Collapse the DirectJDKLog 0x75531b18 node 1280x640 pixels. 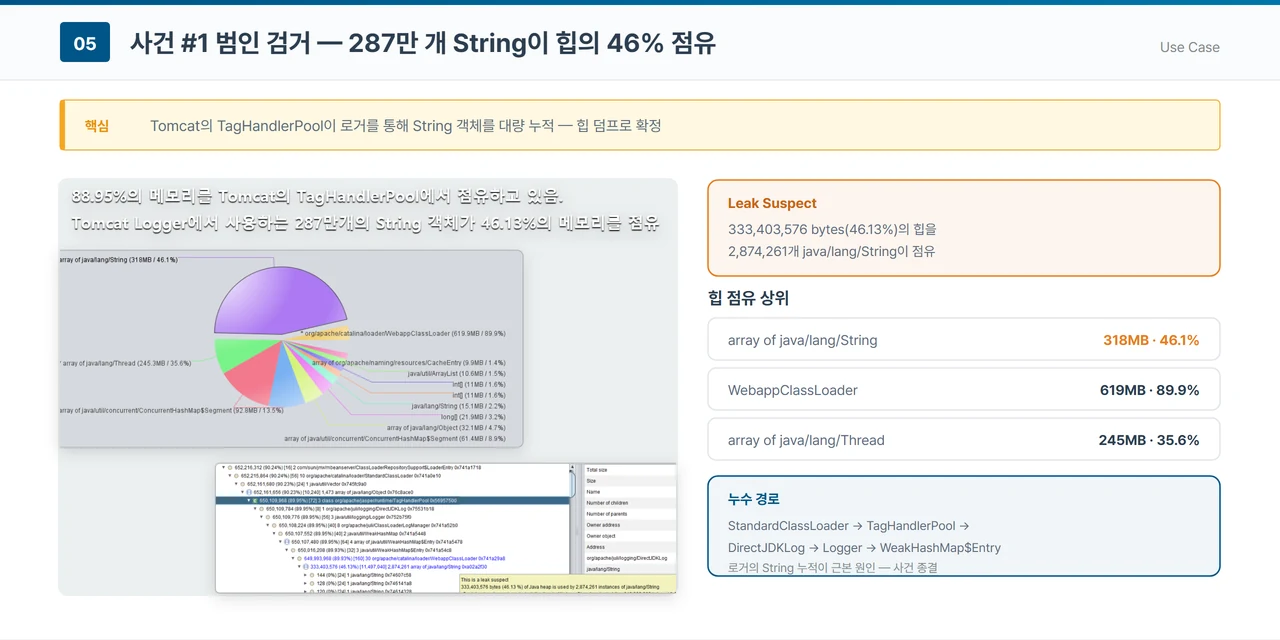click(x=255, y=509)
